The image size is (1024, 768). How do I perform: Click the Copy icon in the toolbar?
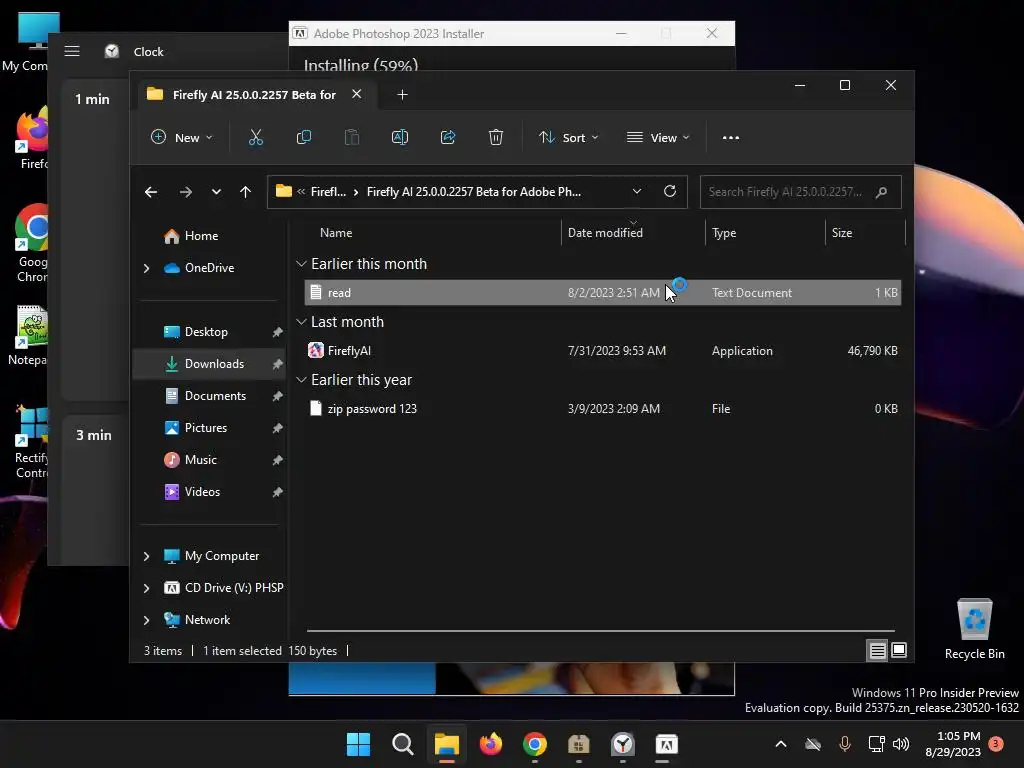click(x=304, y=137)
